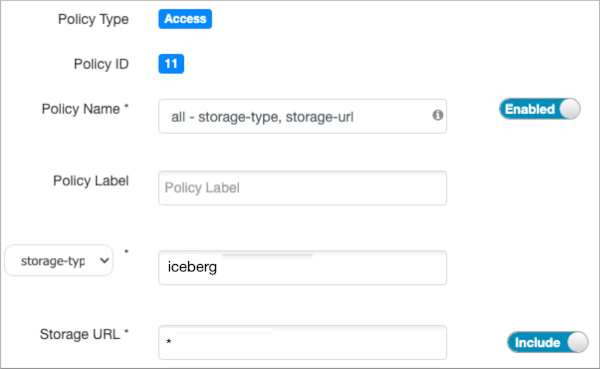This screenshot has height=369, width=600.
Task: Click the info icon in Policy Name field
Action: (x=438, y=115)
